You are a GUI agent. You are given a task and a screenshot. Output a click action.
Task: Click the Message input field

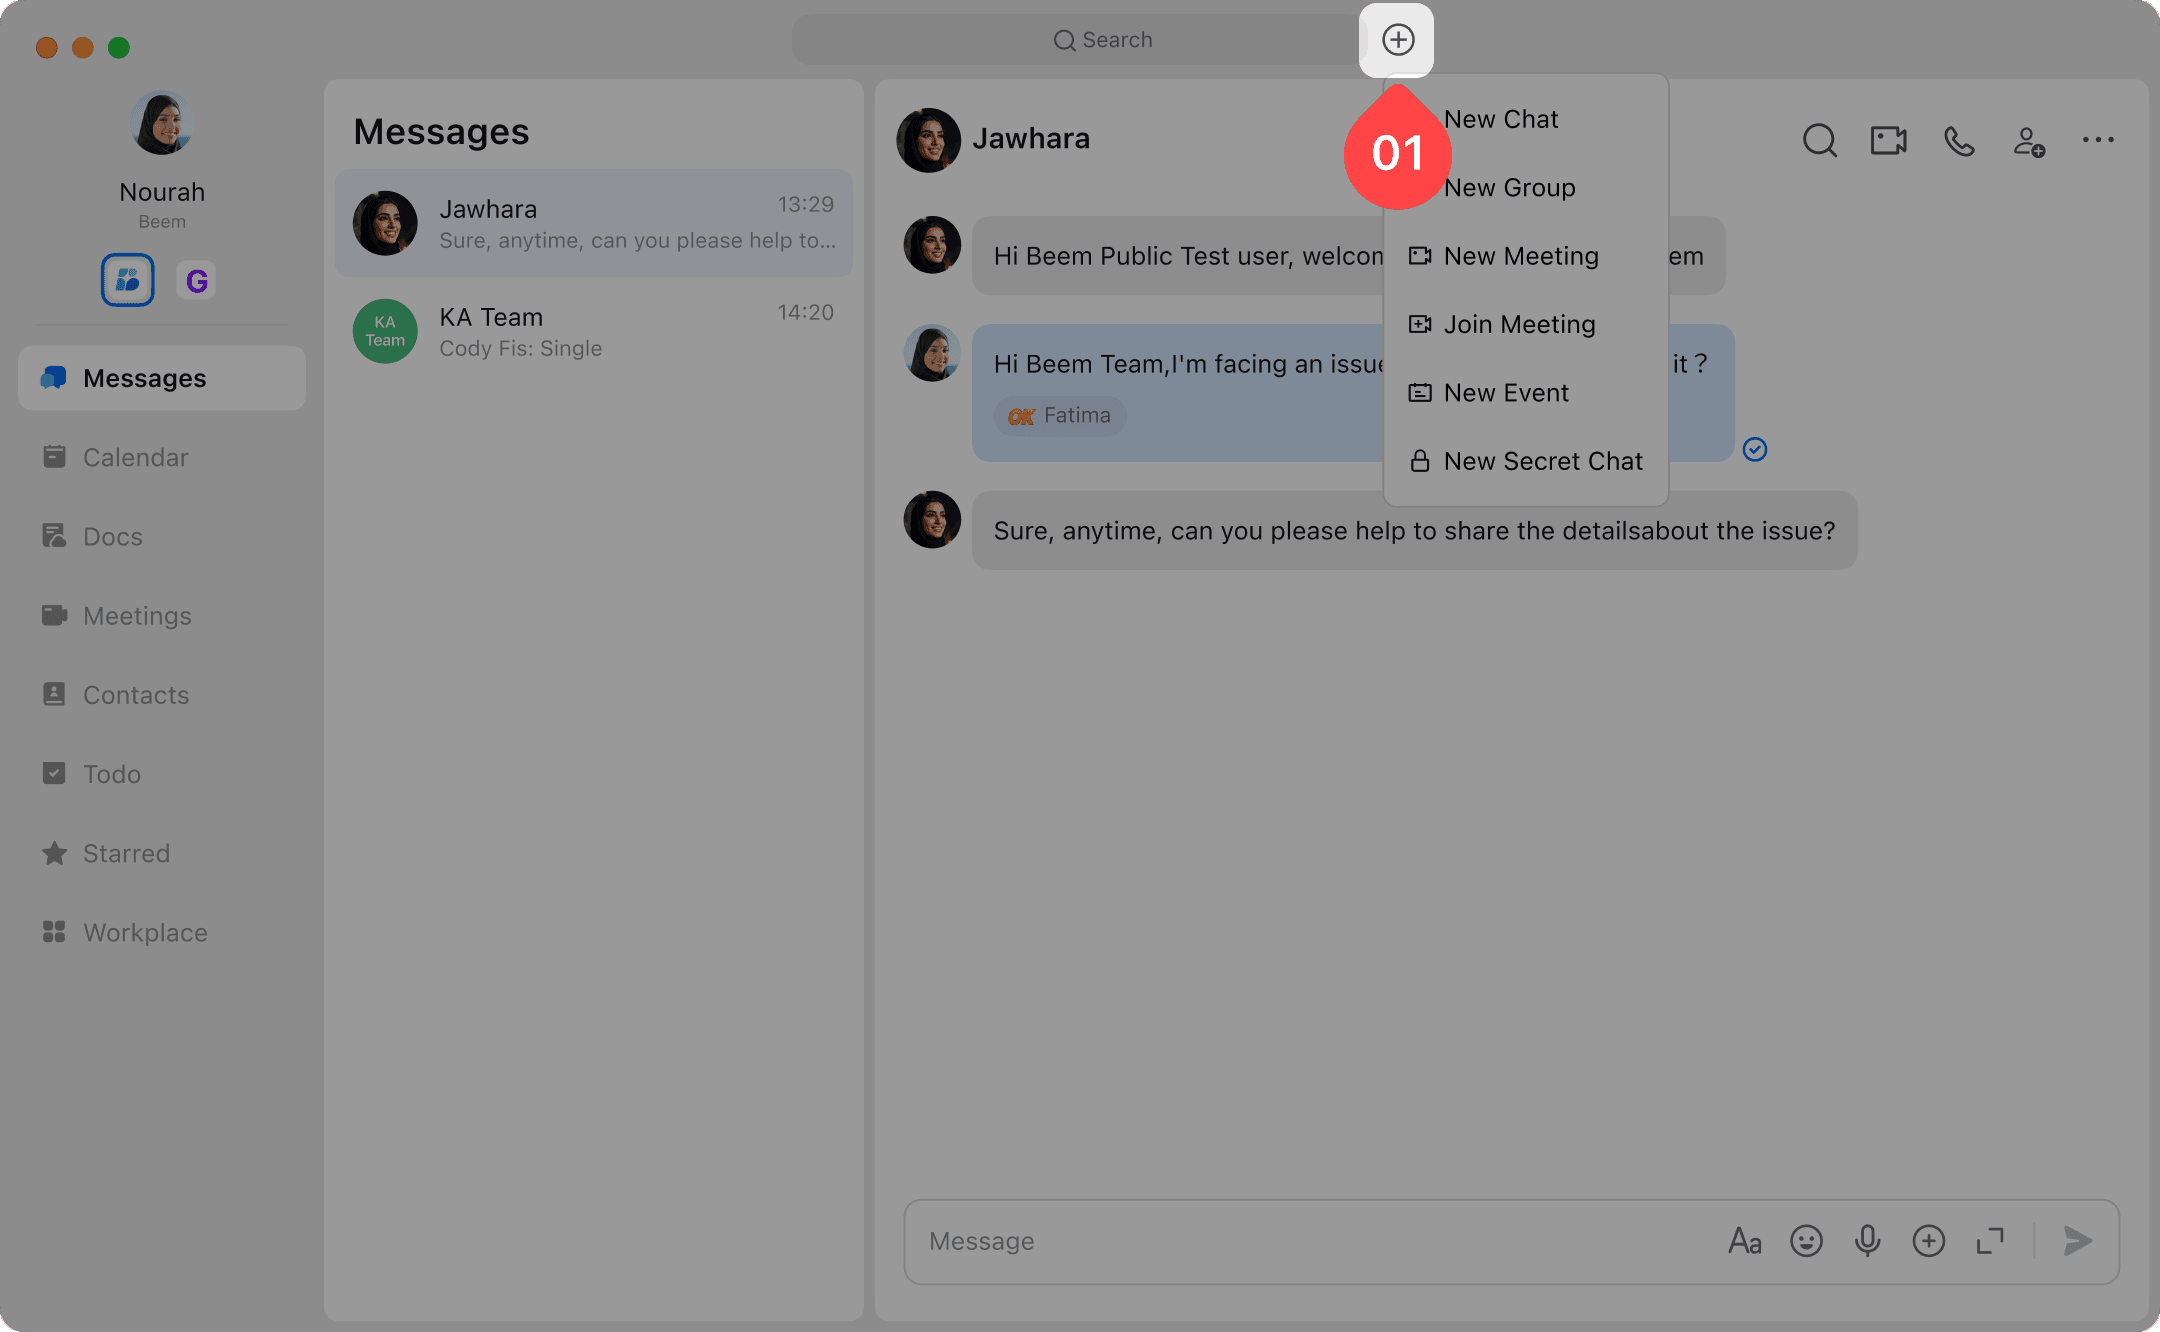(x=1300, y=1241)
